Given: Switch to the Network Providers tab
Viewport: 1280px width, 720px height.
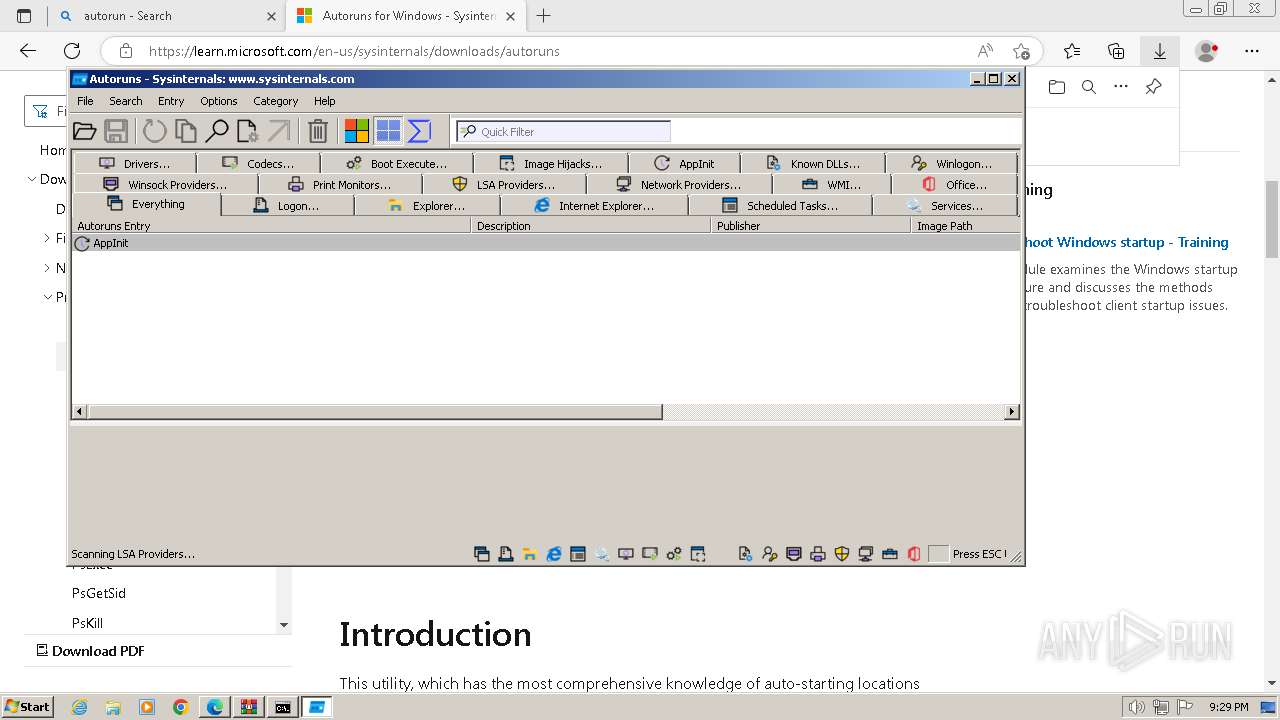Looking at the screenshot, I should pos(679,184).
